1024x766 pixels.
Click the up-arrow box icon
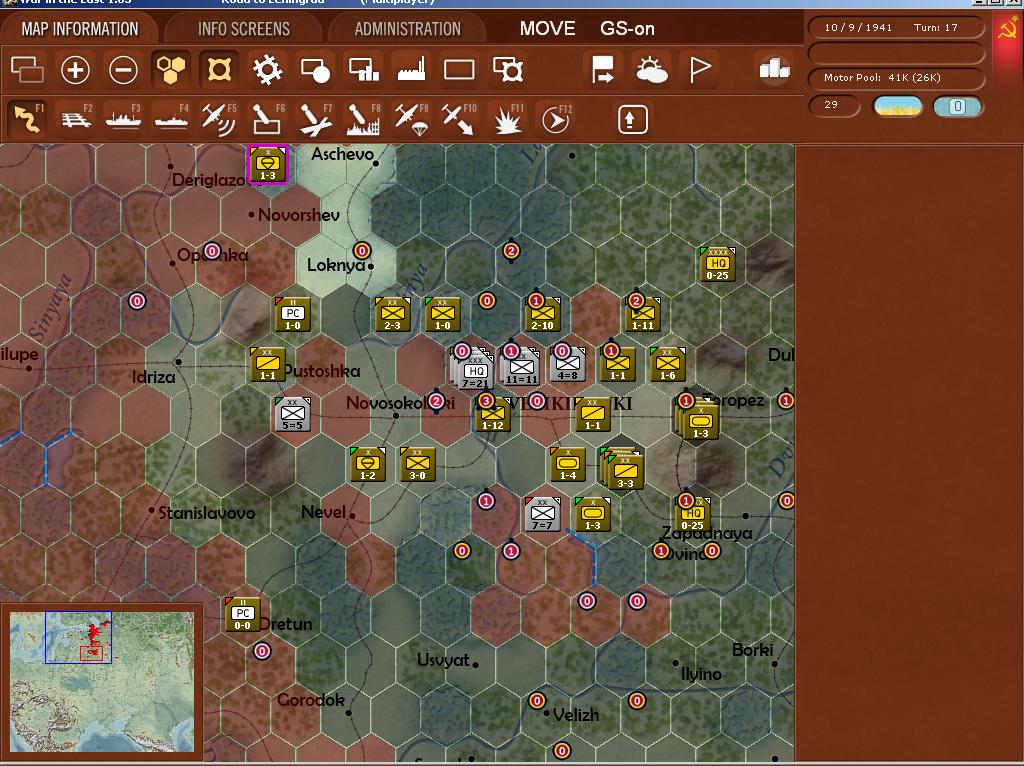click(632, 120)
